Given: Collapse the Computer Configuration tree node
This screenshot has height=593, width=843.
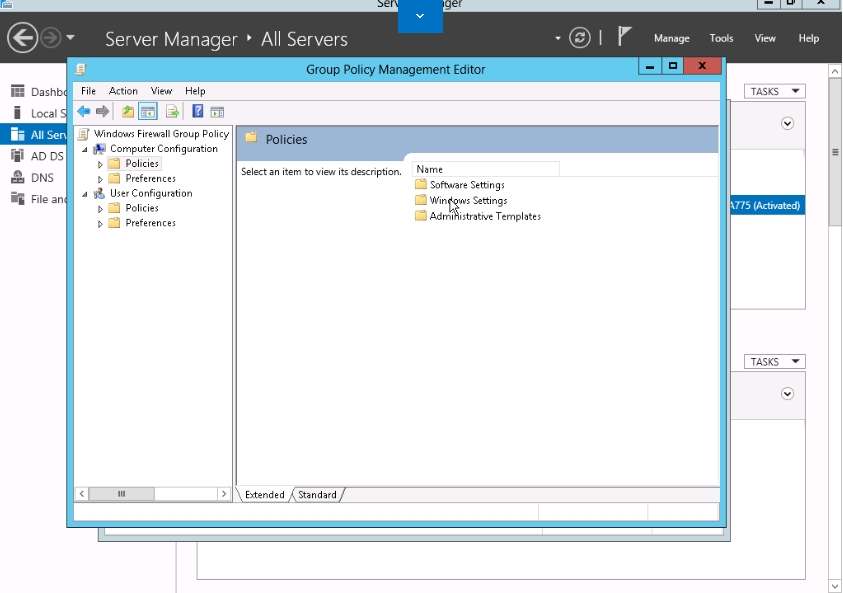Looking at the screenshot, I should 85,149.
